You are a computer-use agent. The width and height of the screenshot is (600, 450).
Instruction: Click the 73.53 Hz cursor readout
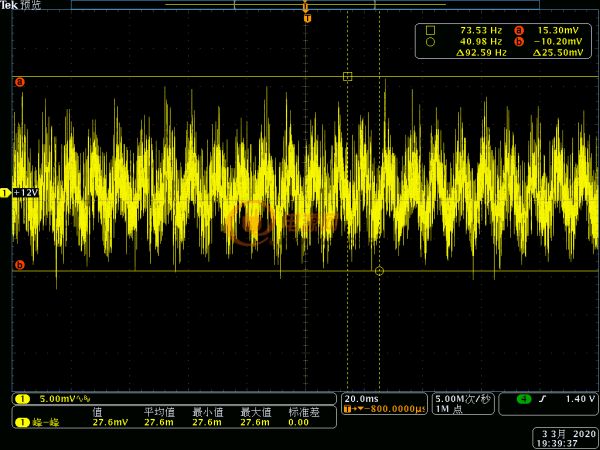tap(481, 30)
